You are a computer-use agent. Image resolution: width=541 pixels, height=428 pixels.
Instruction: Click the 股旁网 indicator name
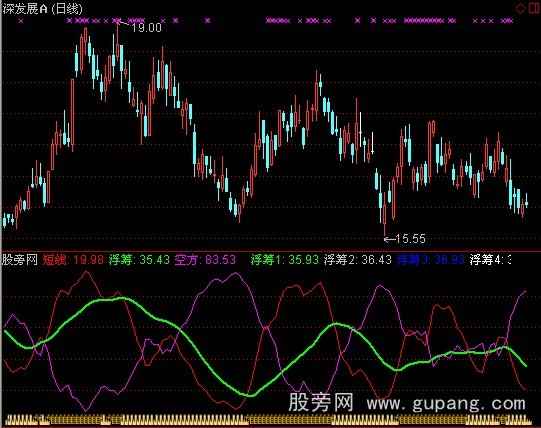pos(20,260)
